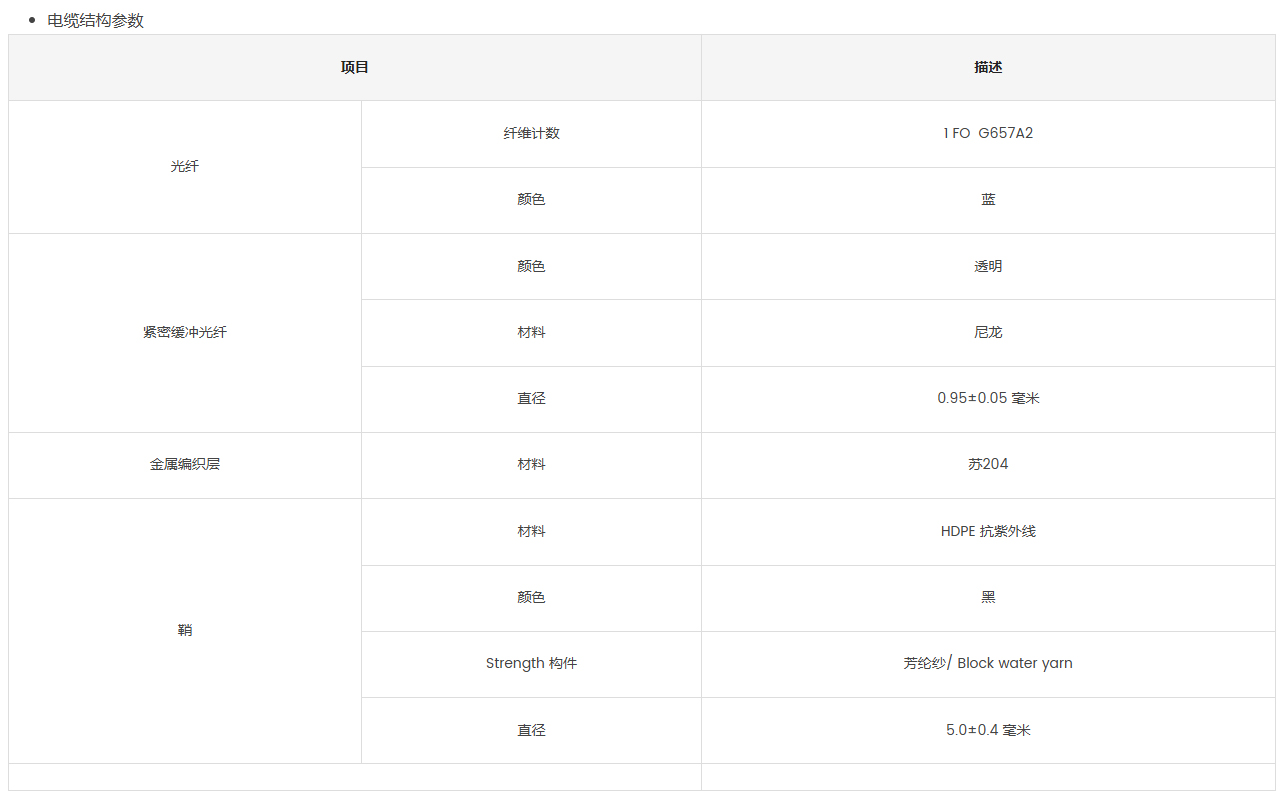This screenshot has height=795, width=1284.
Task: Select the 金属编织层 cell
Action: (x=185, y=465)
